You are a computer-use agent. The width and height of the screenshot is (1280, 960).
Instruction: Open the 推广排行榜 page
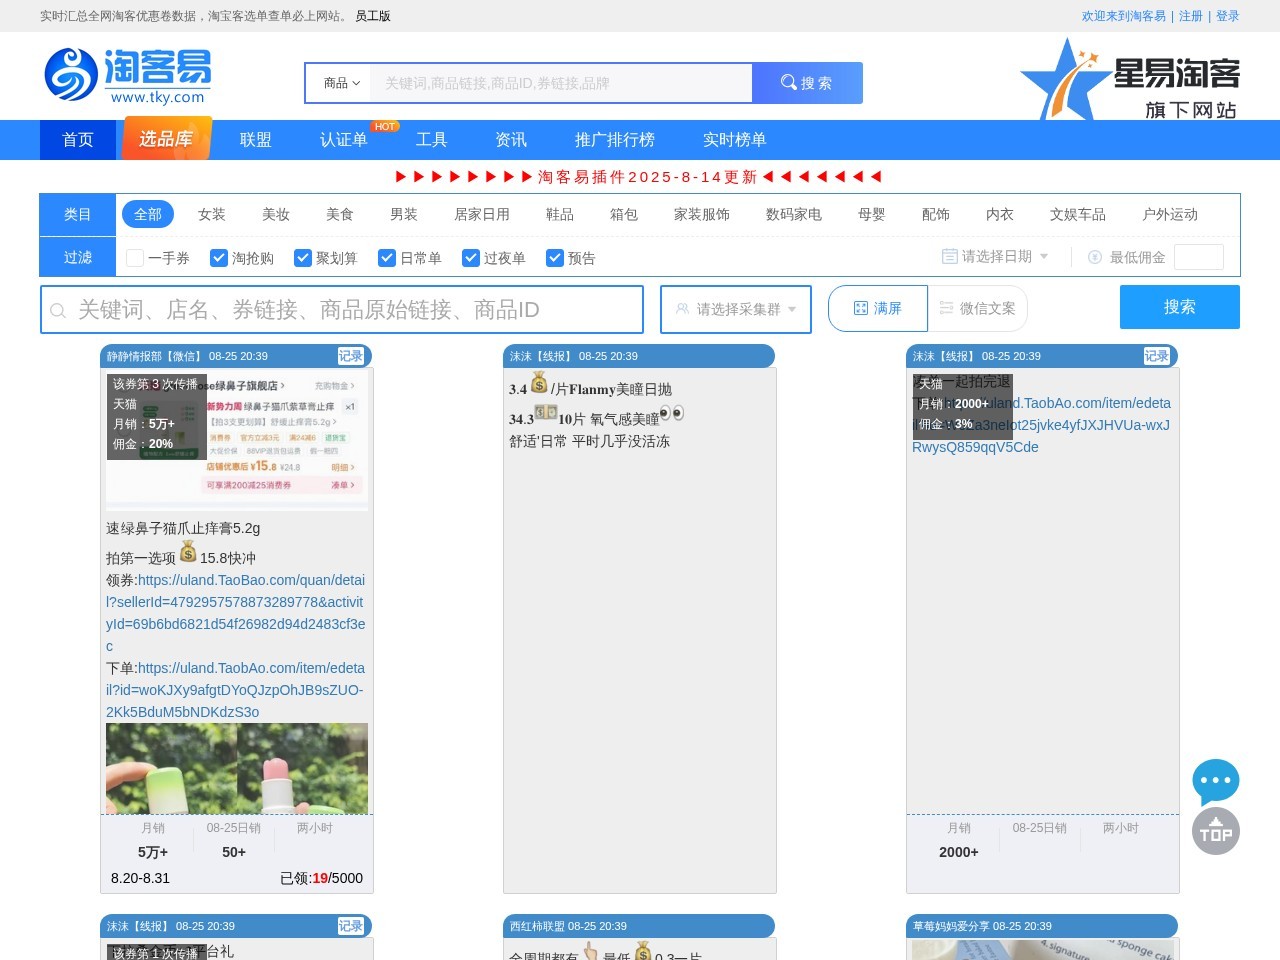[615, 140]
